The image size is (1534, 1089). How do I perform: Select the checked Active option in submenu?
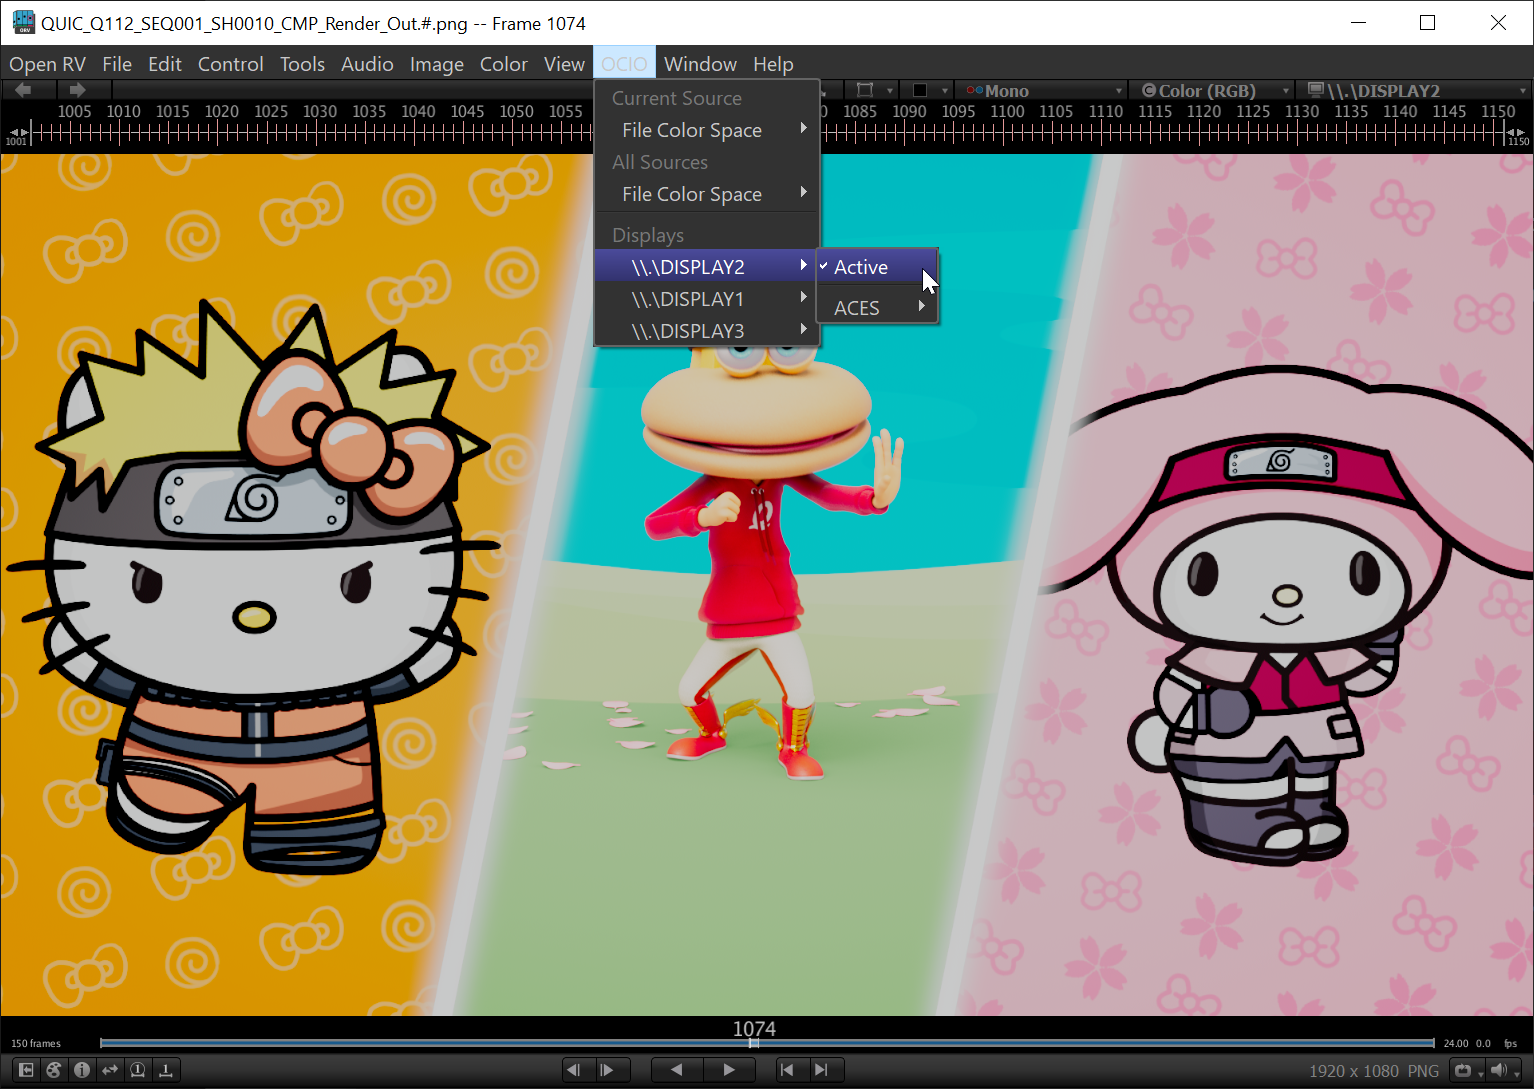(x=877, y=267)
